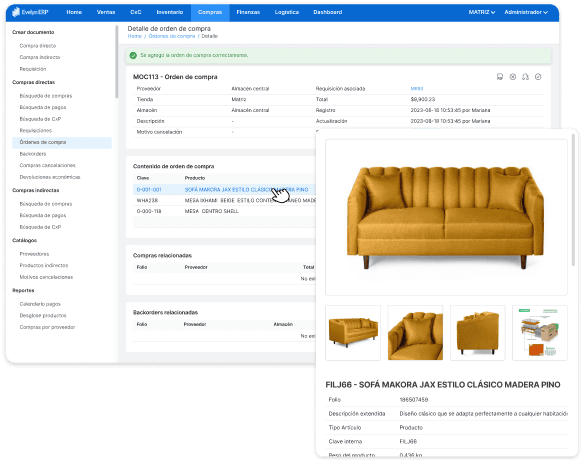Open product link SOFÁ MAKORA JAX
The image size is (583, 462).
[x=246, y=190]
